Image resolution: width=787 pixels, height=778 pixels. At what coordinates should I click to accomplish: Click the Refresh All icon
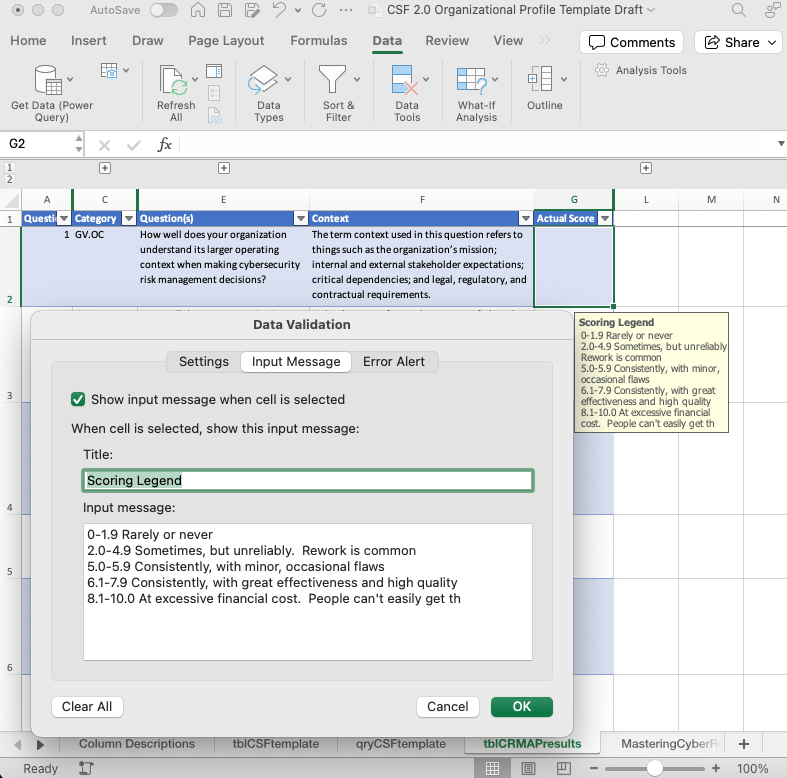(x=175, y=80)
